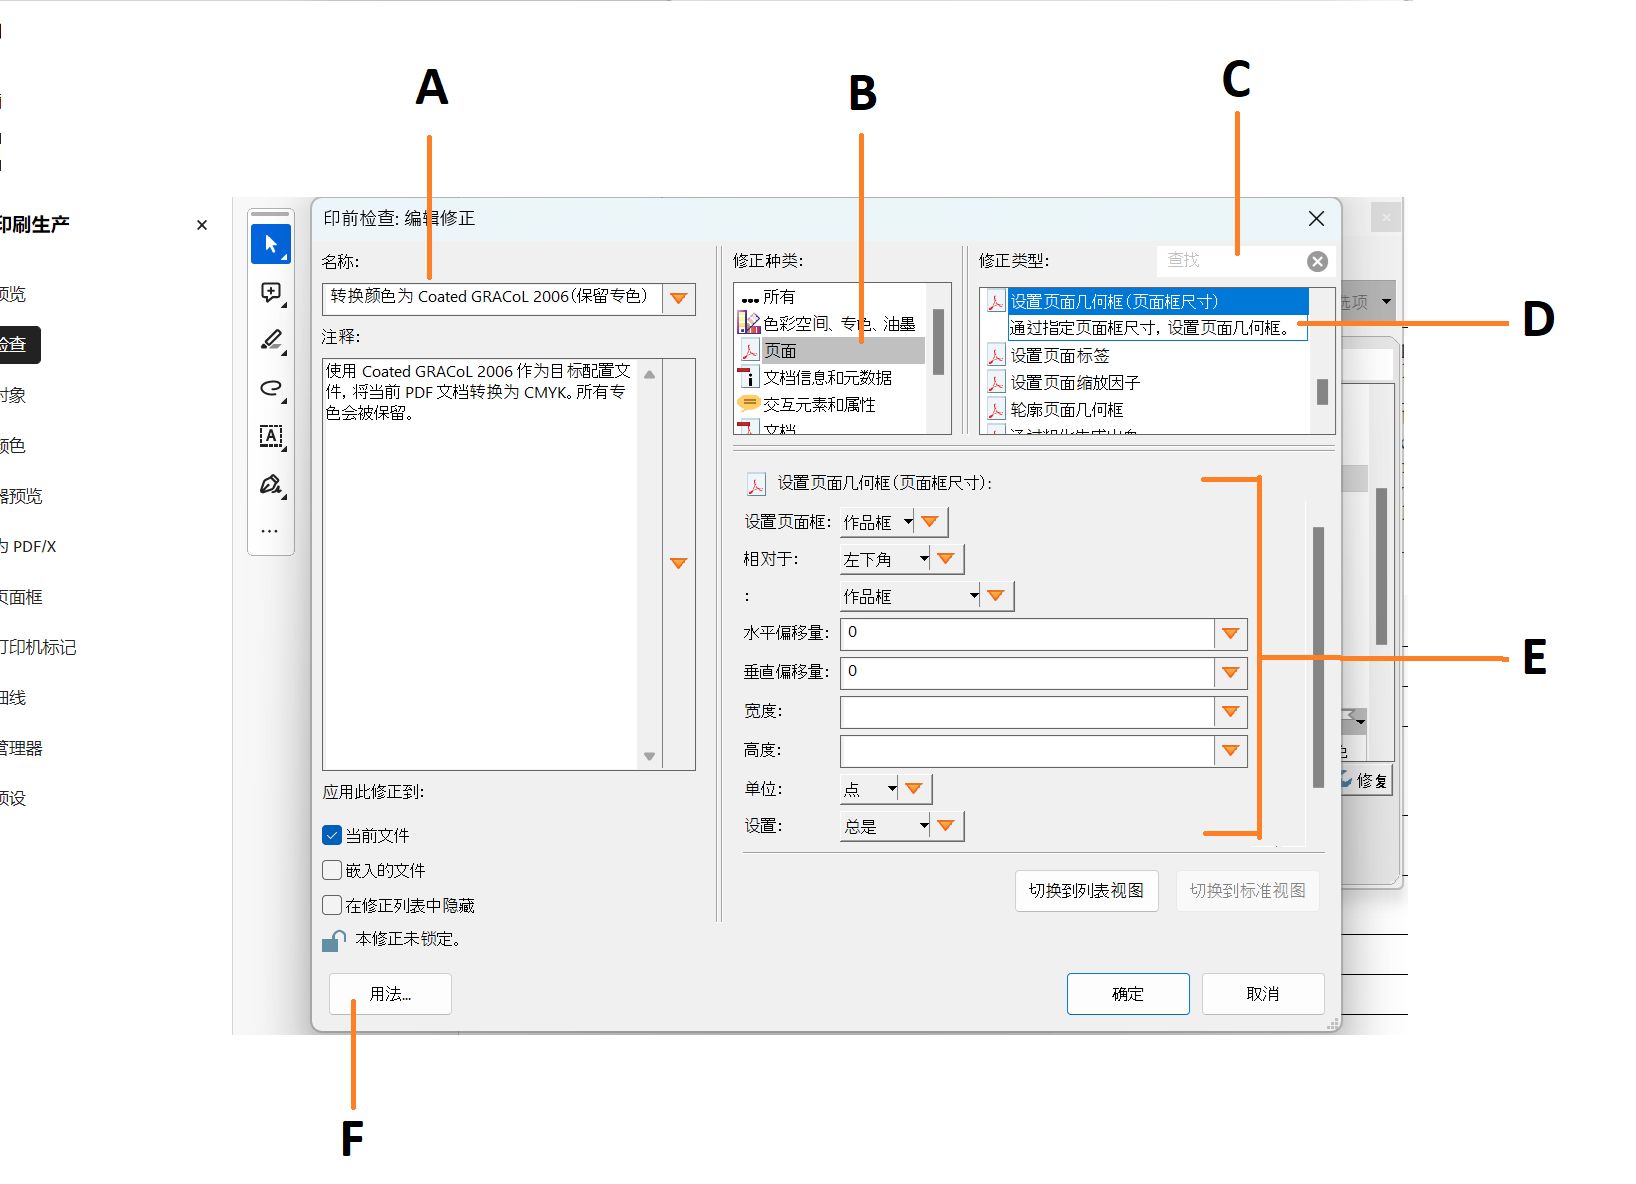The image size is (1636, 1184).
Task: Close the 印刷生产 side panel
Action: click(202, 225)
